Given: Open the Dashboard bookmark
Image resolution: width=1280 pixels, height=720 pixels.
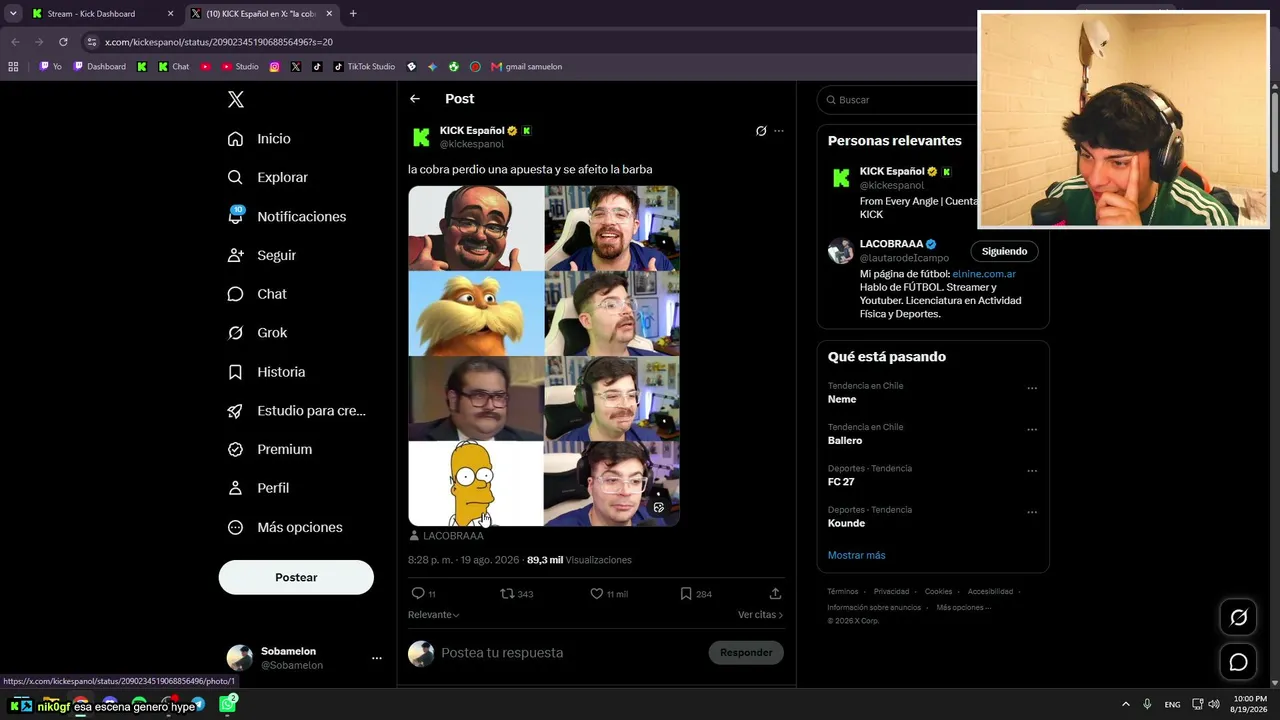Looking at the screenshot, I should pyautogui.click(x=99, y=67).
